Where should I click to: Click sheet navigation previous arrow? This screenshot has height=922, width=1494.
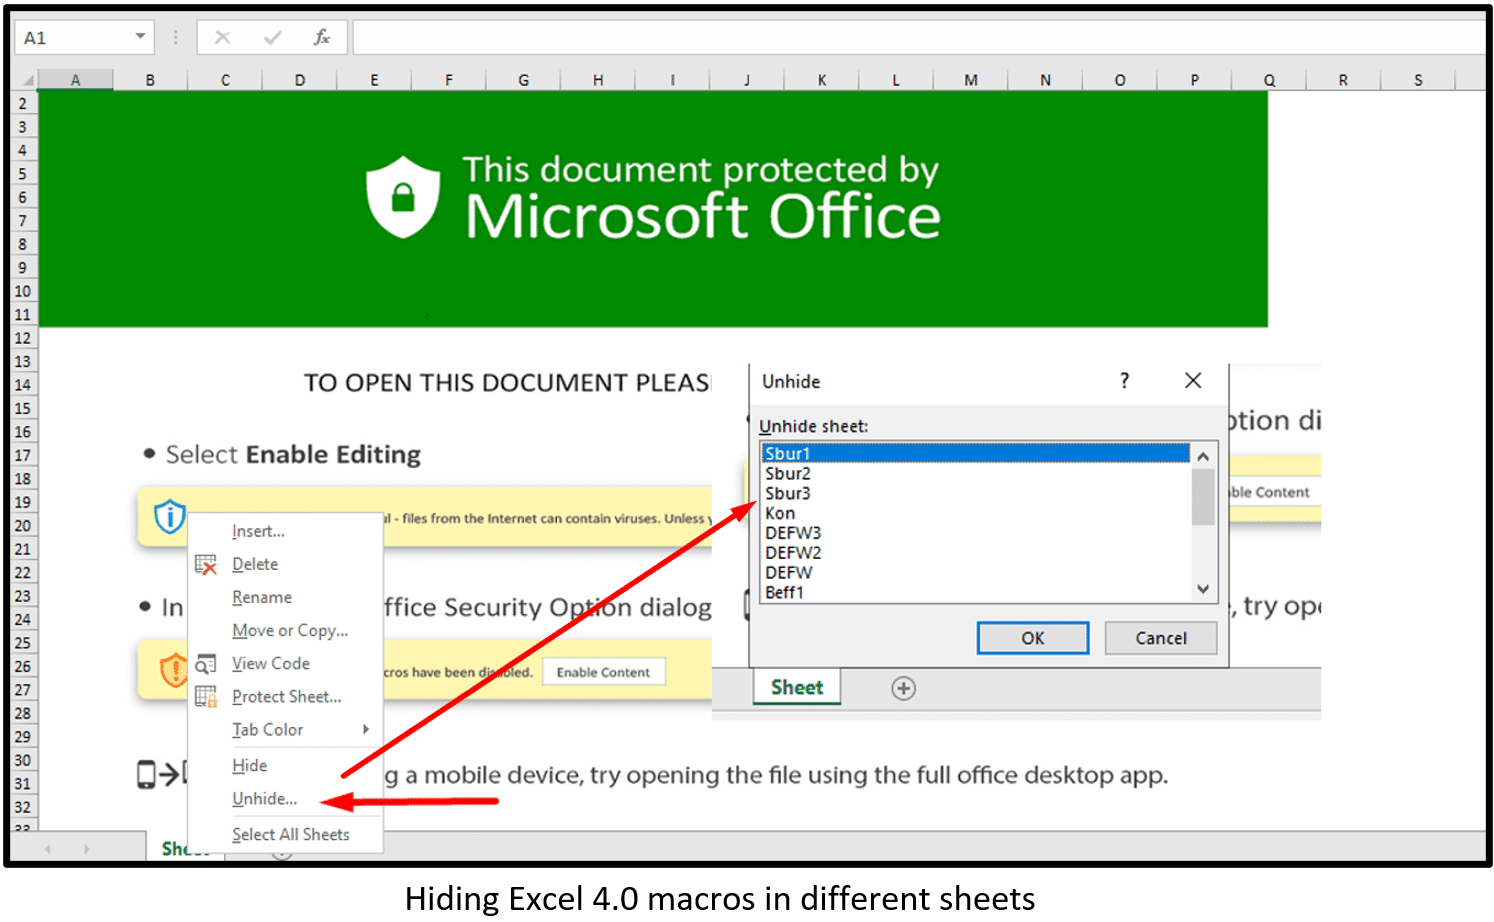point(47,849)
